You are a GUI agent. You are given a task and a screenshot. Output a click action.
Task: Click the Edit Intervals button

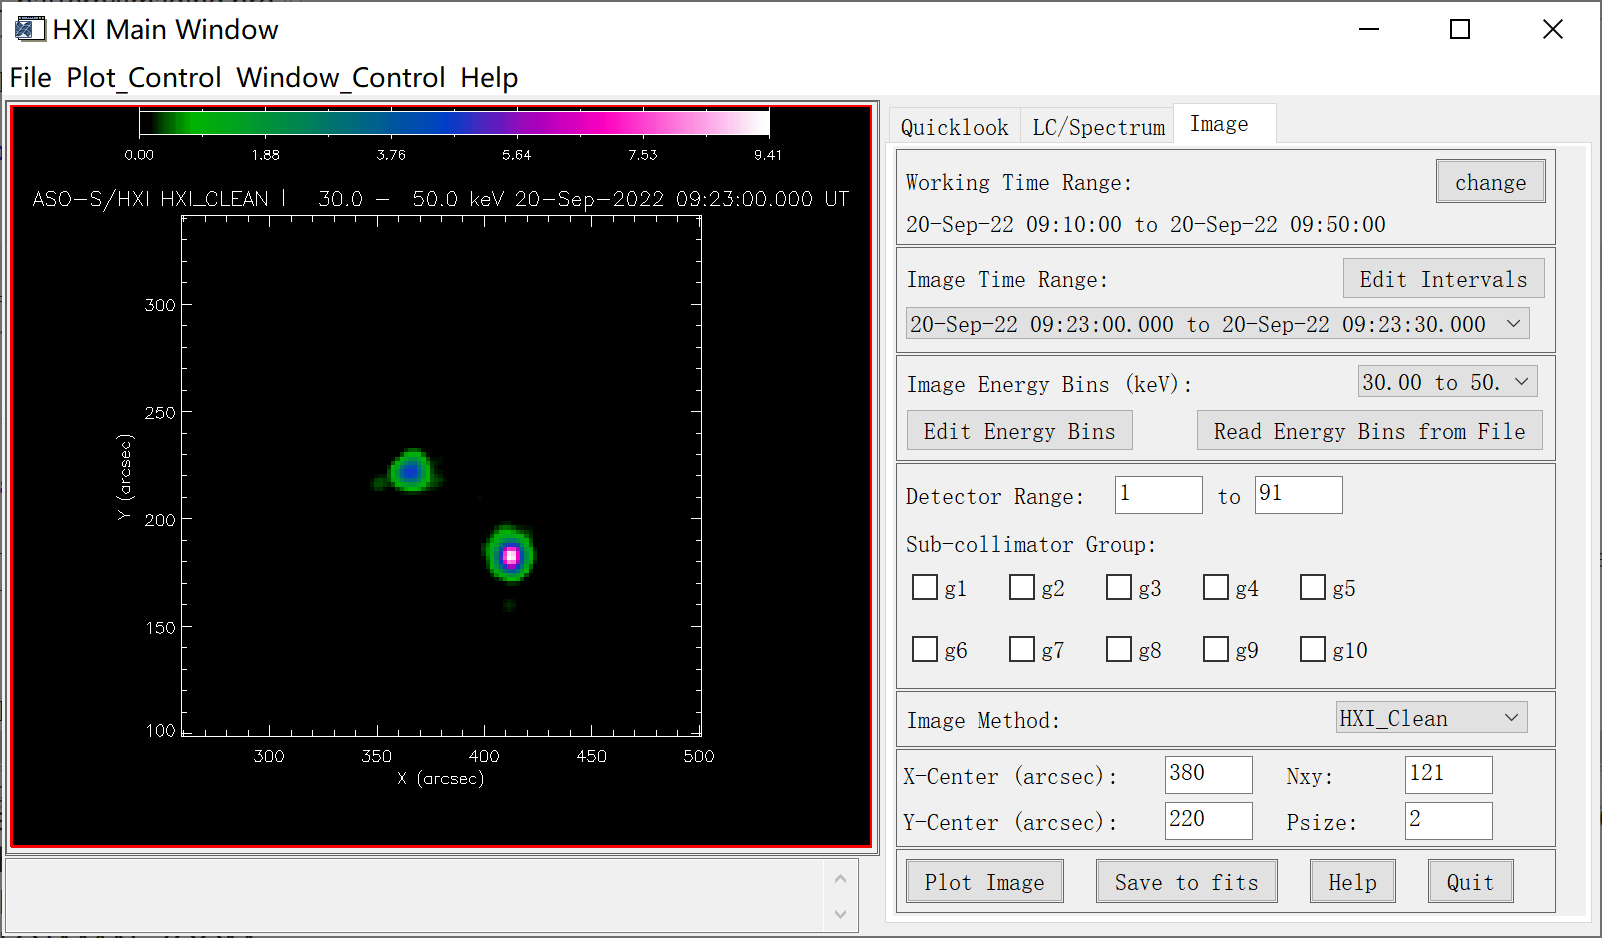point(1443,279)
